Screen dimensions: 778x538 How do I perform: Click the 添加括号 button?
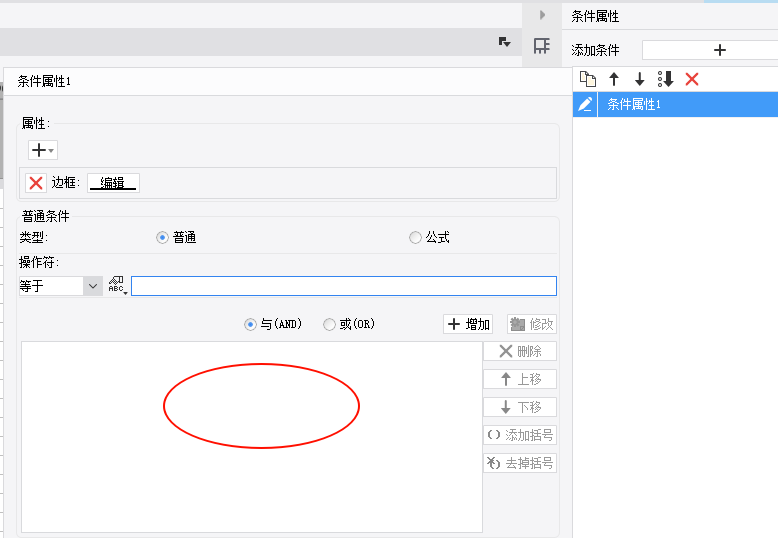point(520,435)
